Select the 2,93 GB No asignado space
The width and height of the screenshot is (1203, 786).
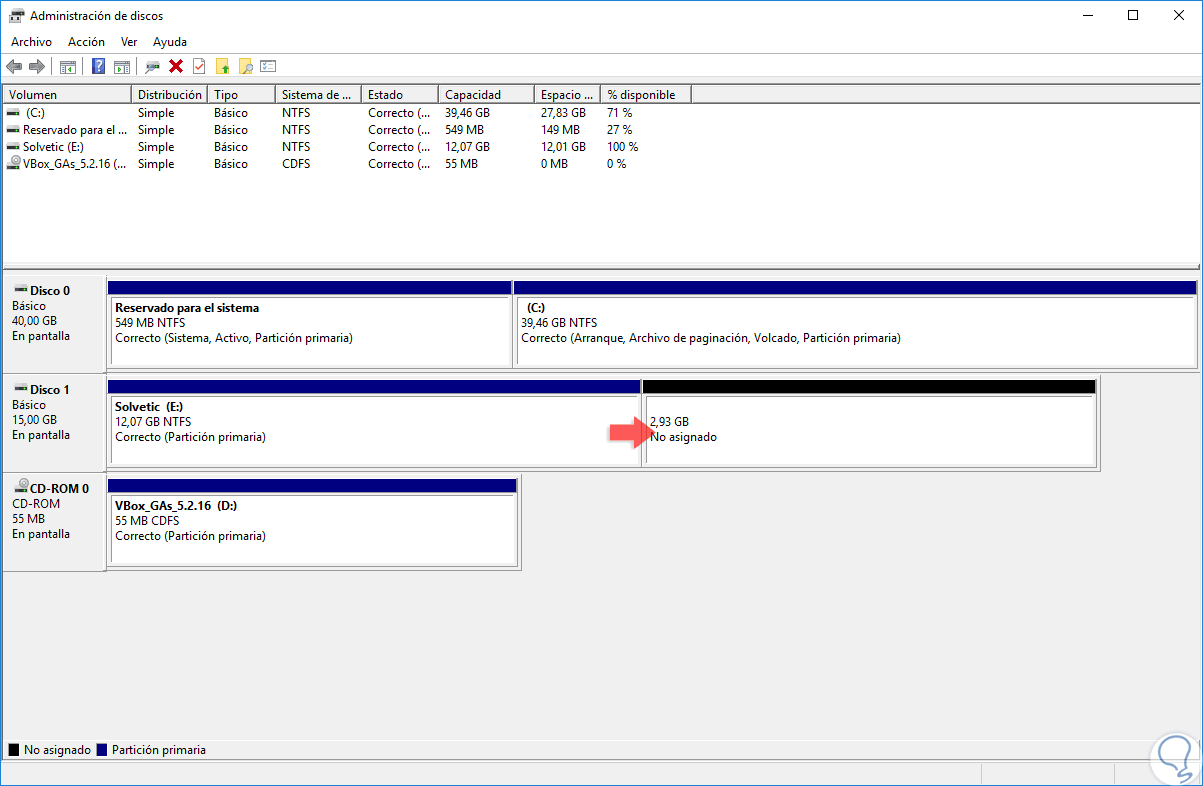click(x=869, y=423)
